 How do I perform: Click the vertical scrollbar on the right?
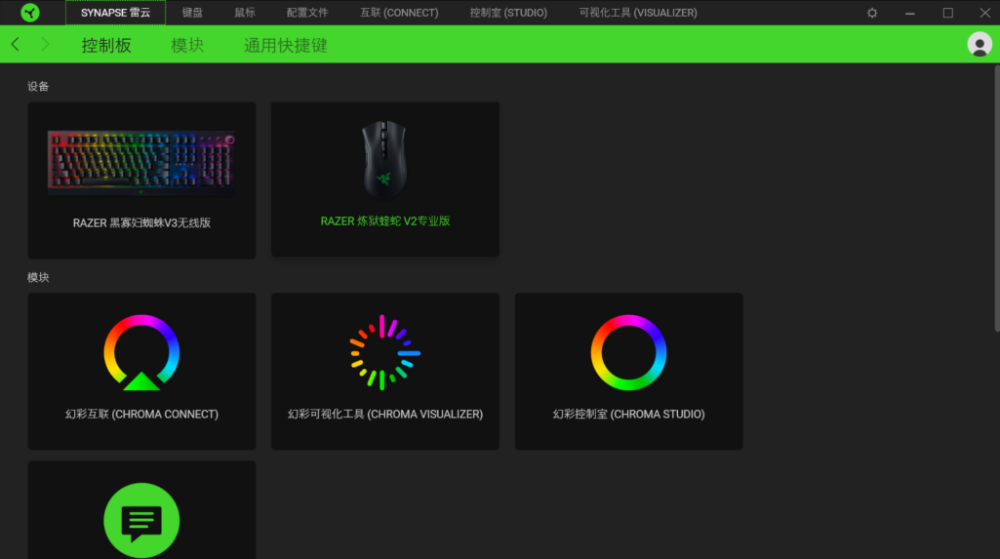[x=997, y=199]
